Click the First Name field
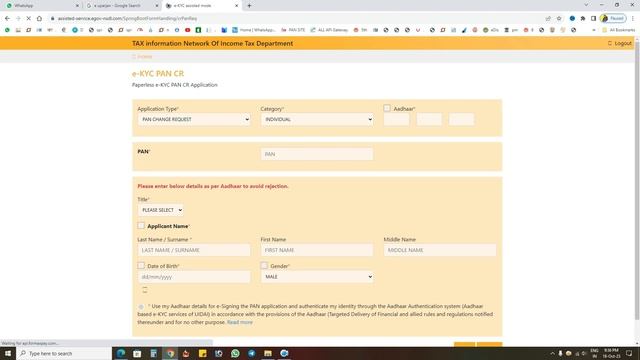The width and height of the screenshot is (640, 360). click(317, 250)
